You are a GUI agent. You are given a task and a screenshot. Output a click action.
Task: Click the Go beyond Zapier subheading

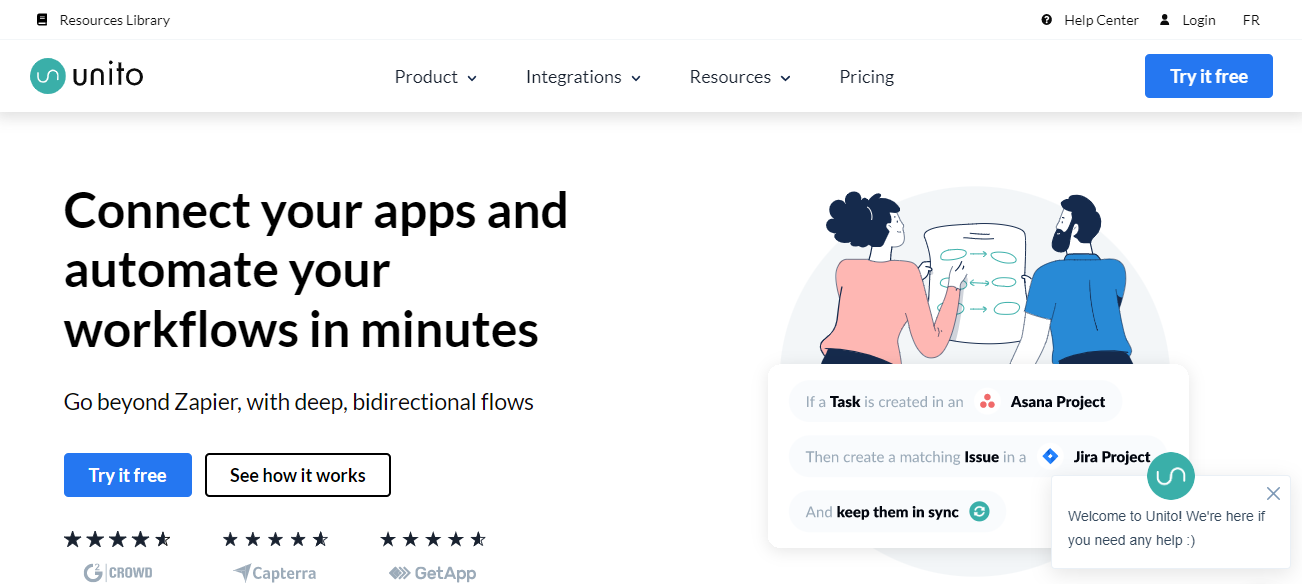coord(299,402)
